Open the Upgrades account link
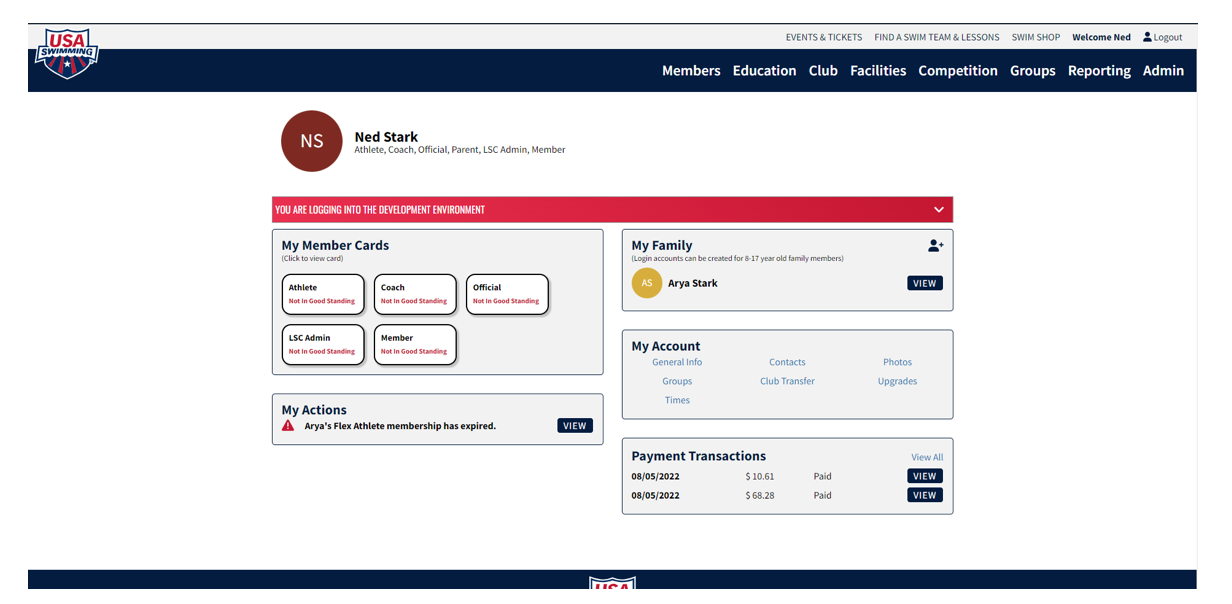Screen dimensions: 1232x604 click(897, 381)
